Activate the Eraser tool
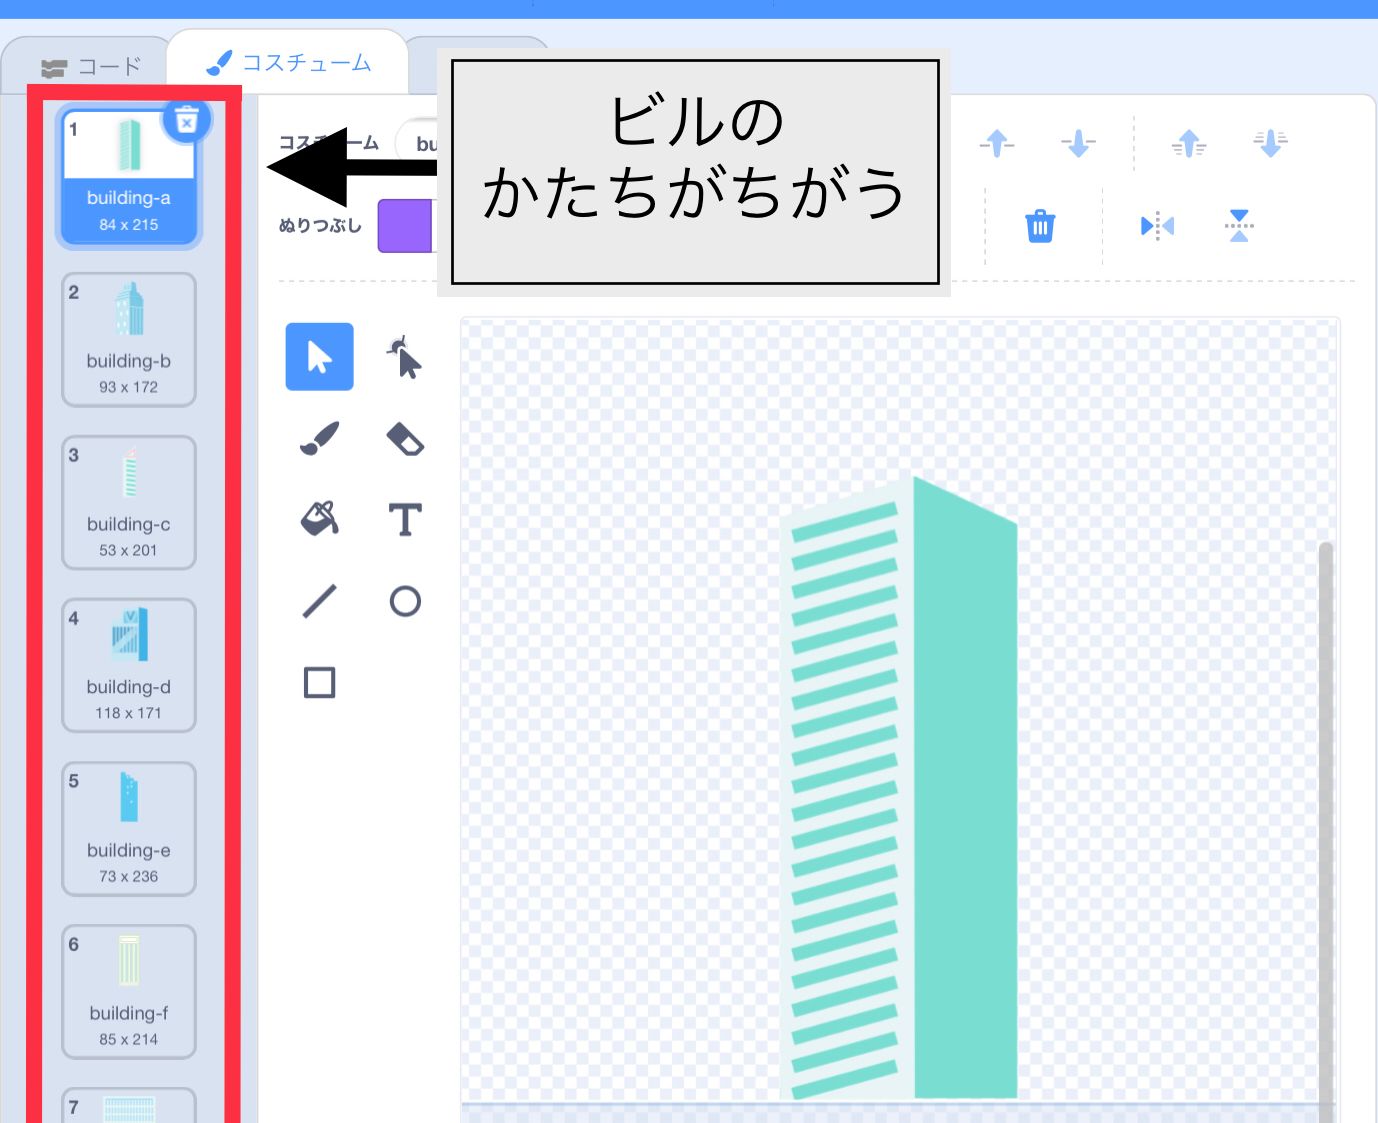 (404, 438)
